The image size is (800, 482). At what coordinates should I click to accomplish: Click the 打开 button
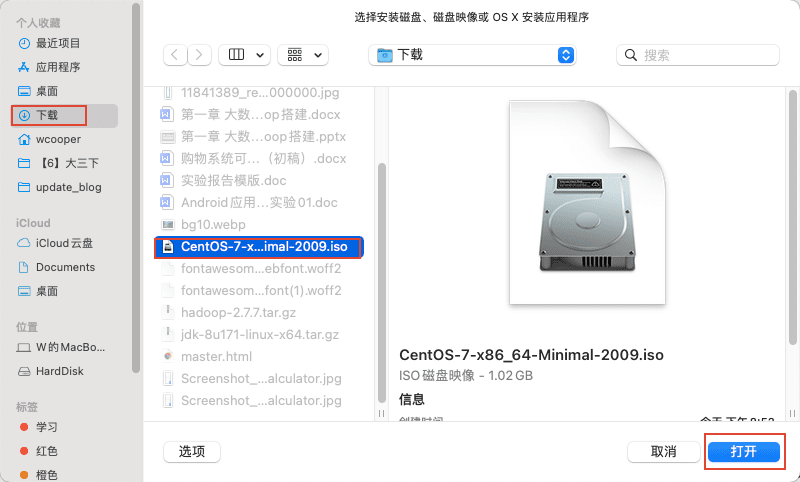(743, 452)
